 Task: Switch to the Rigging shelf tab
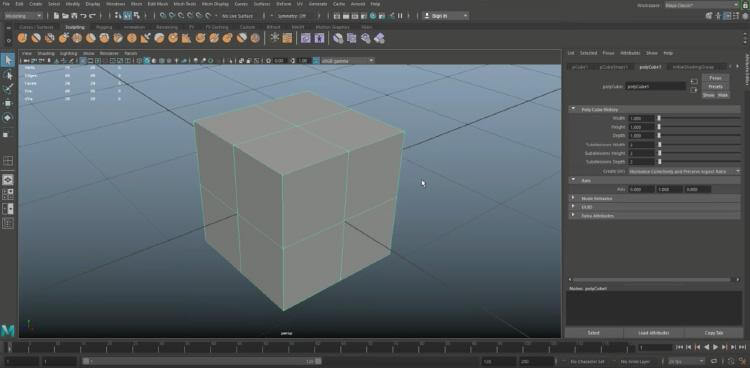point(104,27)
